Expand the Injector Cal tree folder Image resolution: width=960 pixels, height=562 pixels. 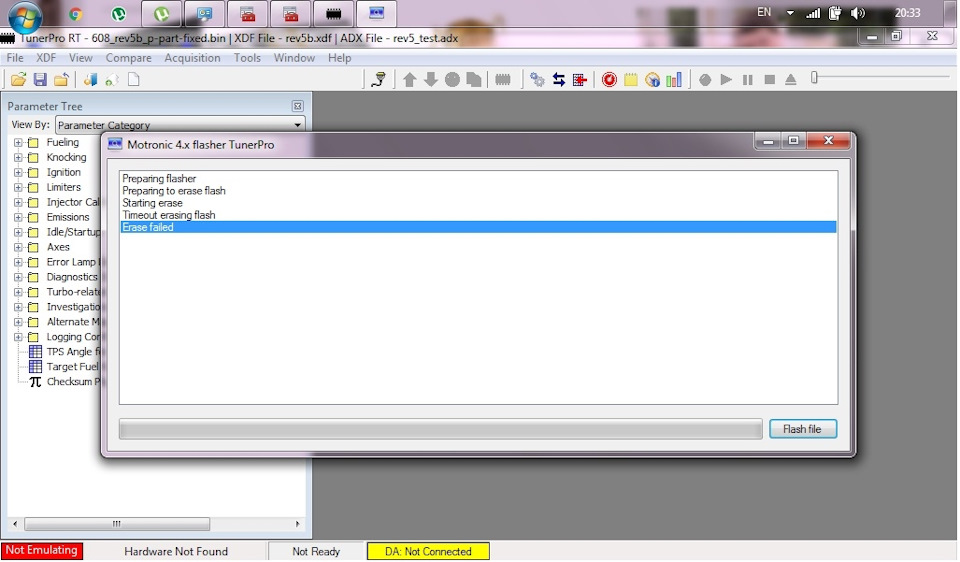tap(18, 202)
